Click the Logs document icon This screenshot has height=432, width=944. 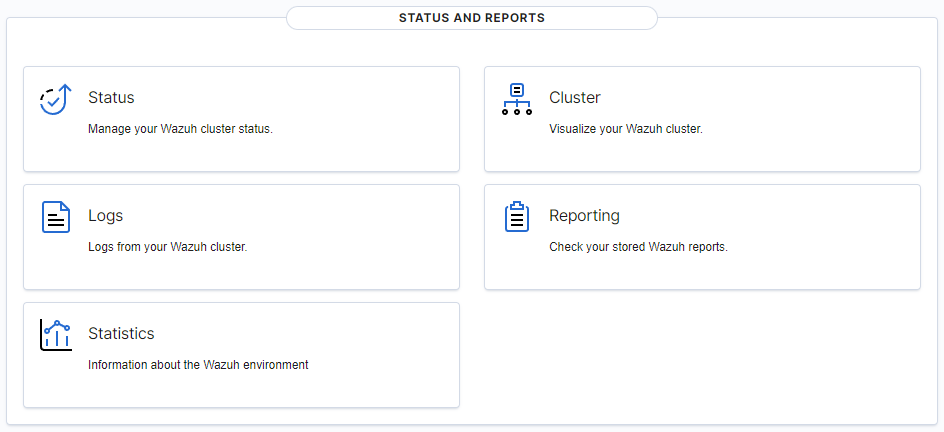(x=56, y=217)
